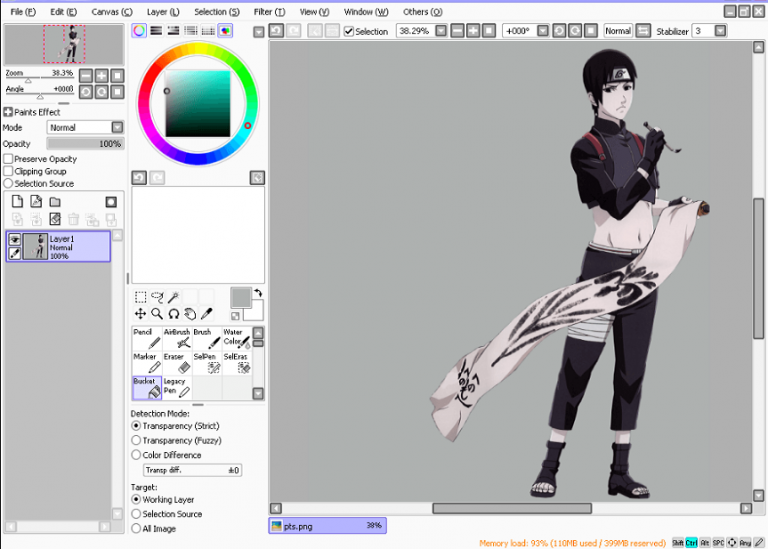
Task: Open the Canvas menu
Action: tap(112, 12)
